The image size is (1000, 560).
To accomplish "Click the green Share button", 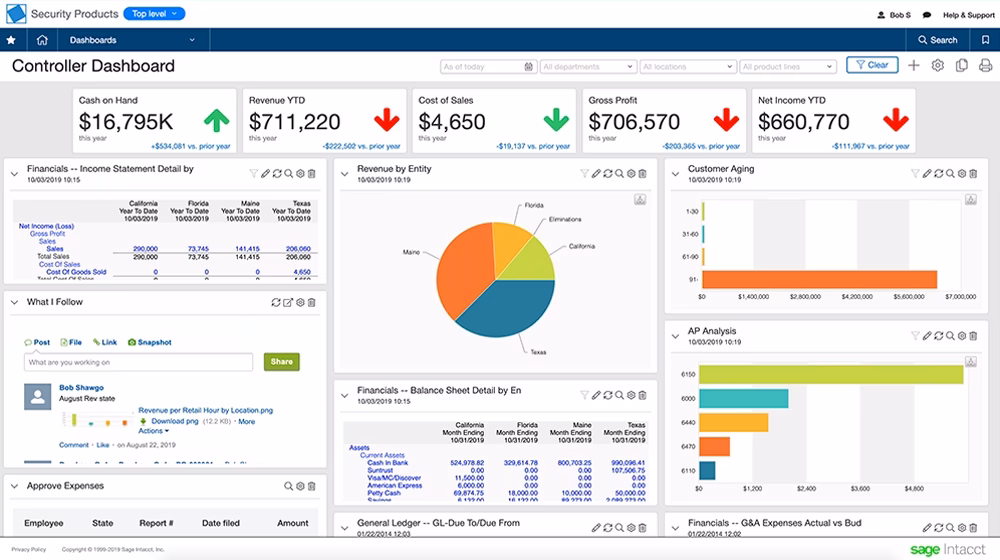I will pos(281,362).
